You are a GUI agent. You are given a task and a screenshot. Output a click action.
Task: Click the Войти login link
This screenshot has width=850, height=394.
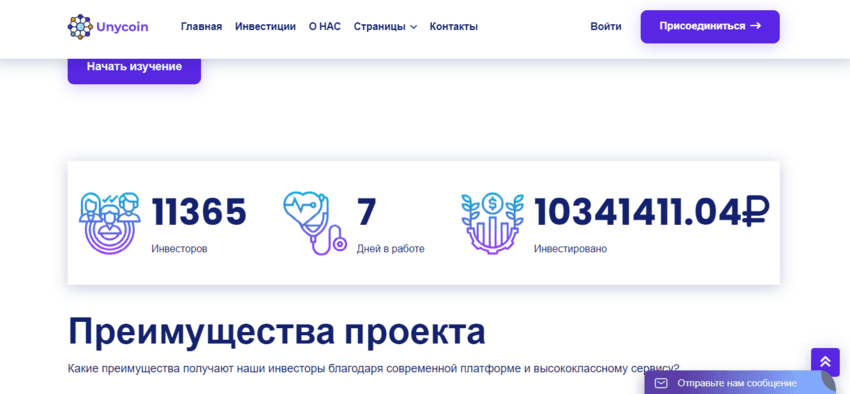(x=606, y=27)
